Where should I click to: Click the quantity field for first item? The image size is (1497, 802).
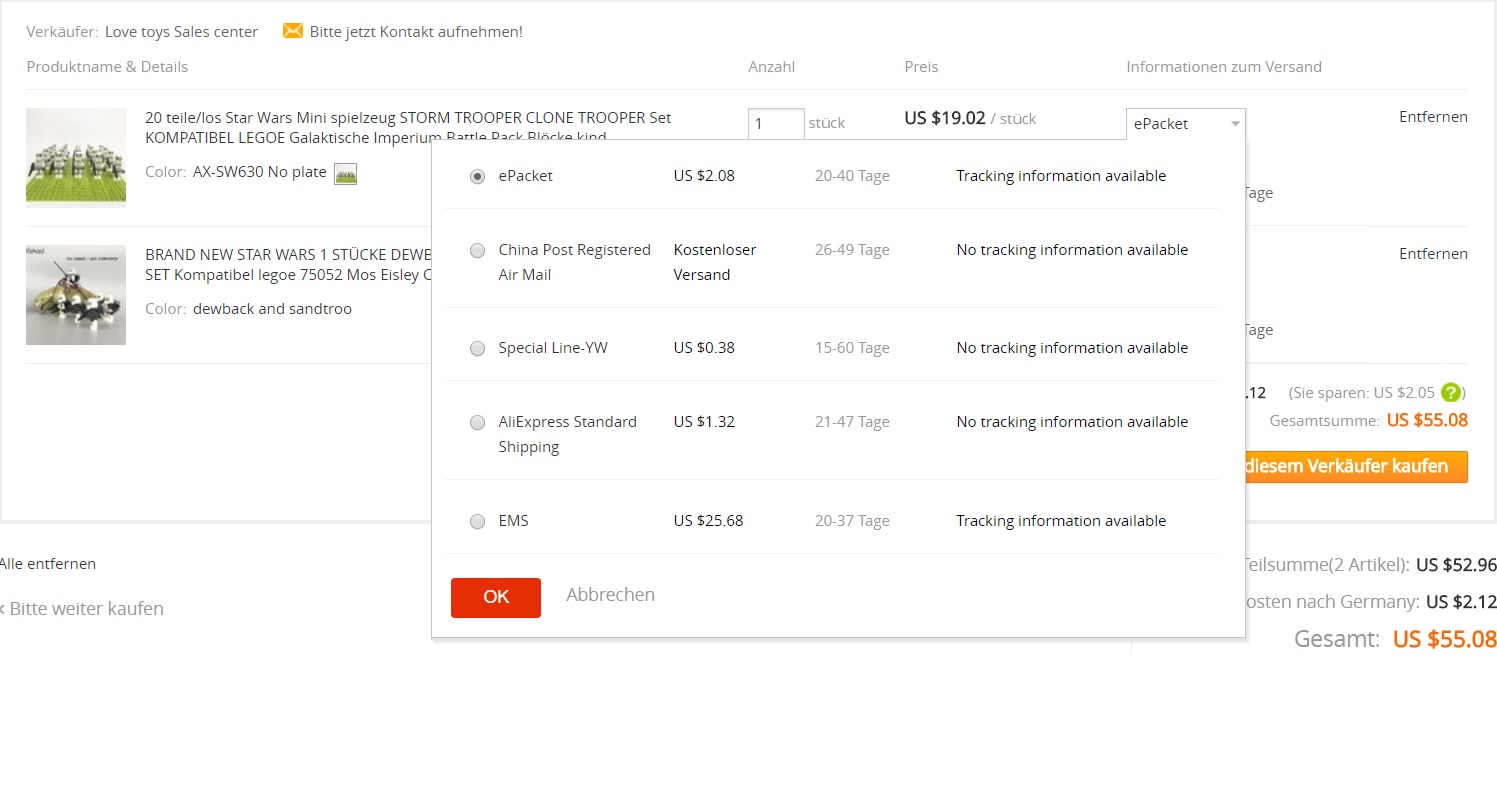(x=776, y=124)
